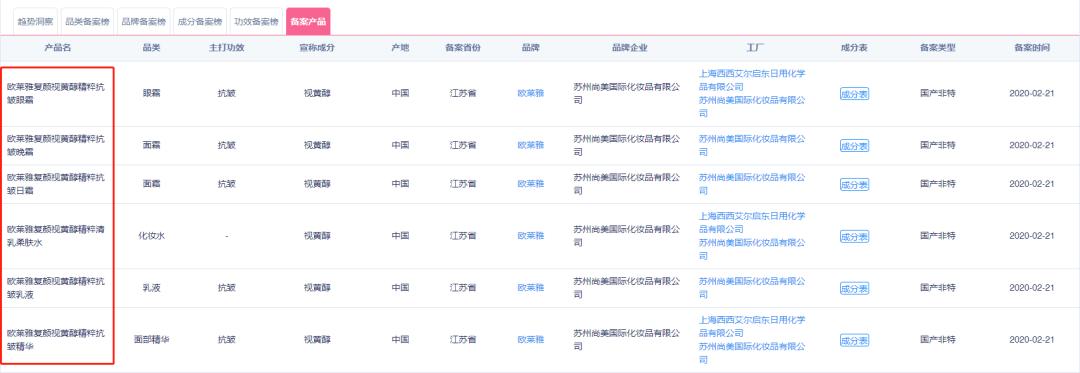Click 2020-02-21 date cell in 面部精华 row
Viewport: 1080px width, 373px height.
click(1032, 340)
